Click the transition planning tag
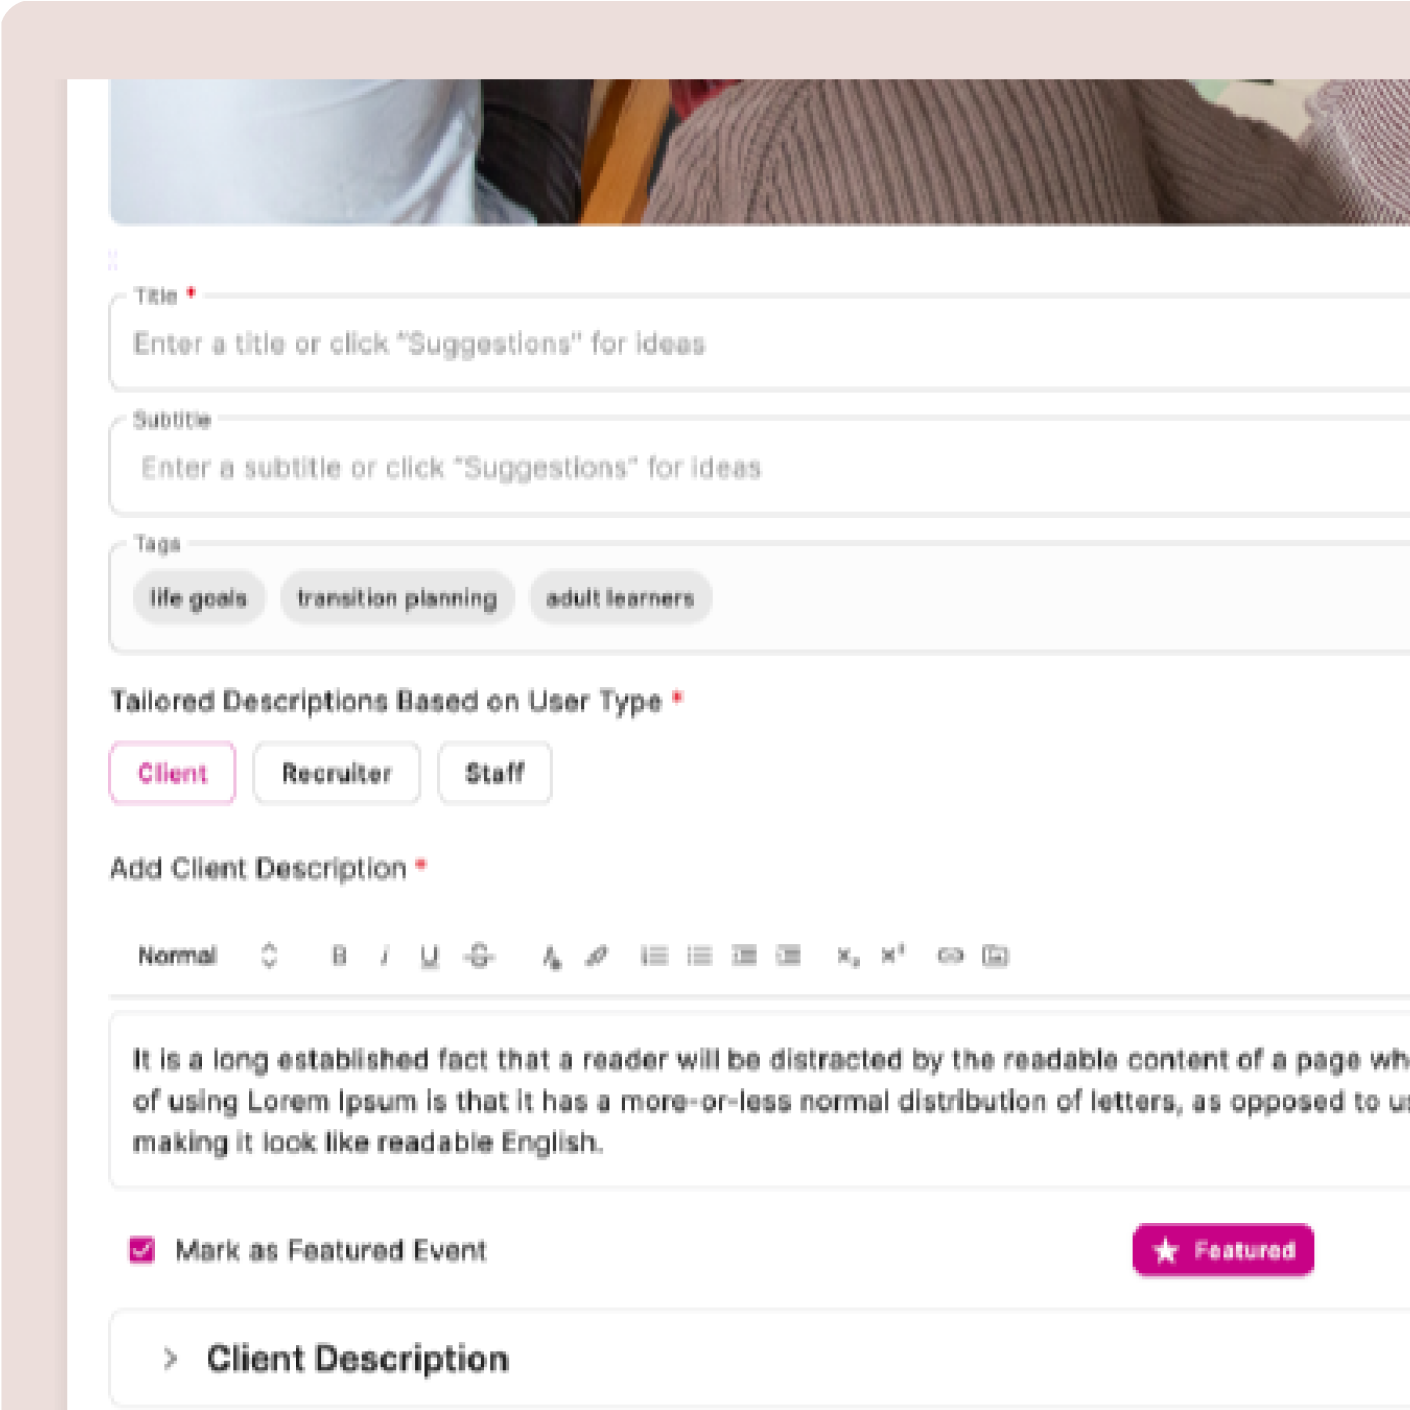The image size is (1410, 1410). pyautogui.click(x=396, y=597)
